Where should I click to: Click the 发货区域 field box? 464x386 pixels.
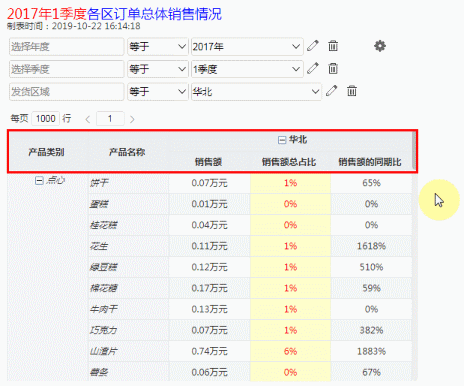[66, 92]
